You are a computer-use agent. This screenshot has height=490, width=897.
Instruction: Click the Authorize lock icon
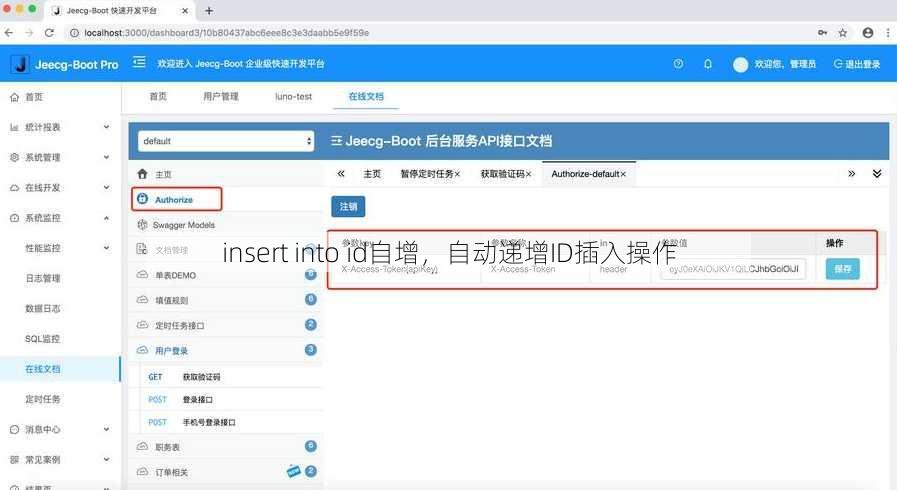point(142,199)
